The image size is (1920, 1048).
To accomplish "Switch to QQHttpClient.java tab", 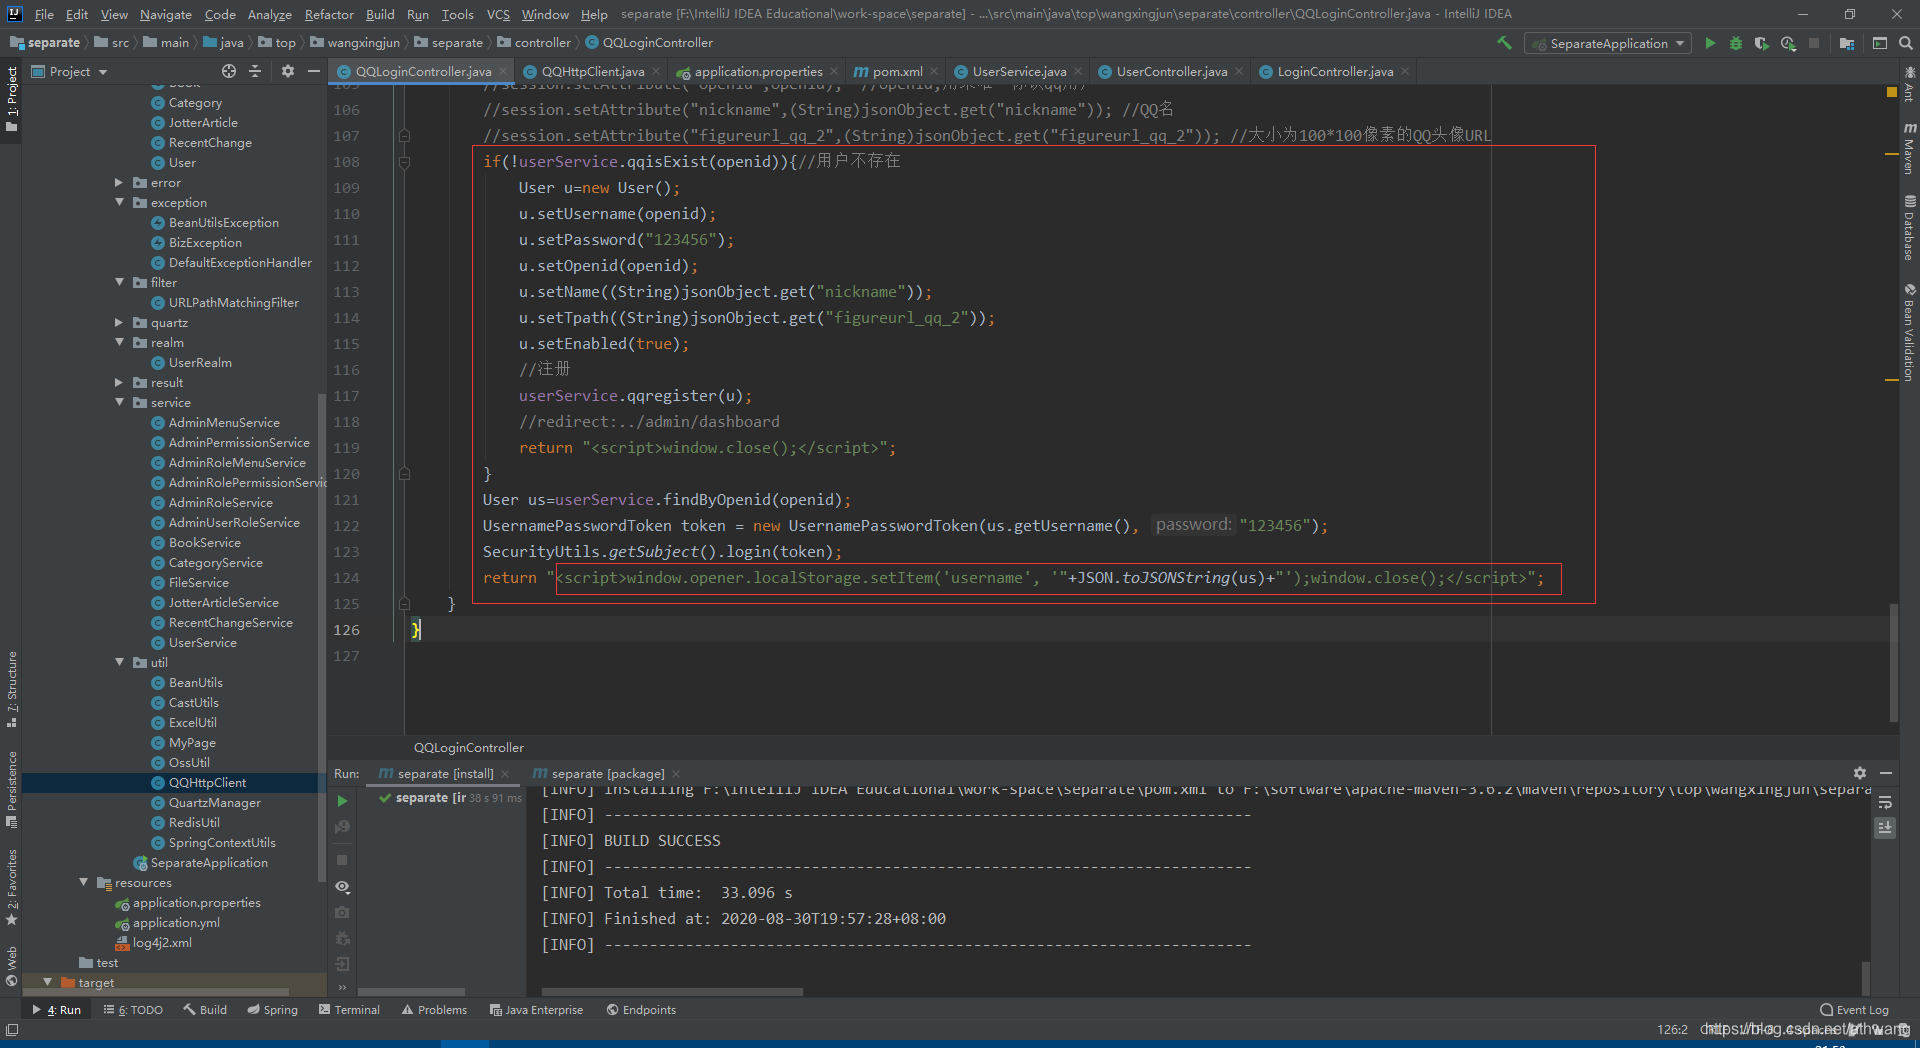I will [593, 71].
